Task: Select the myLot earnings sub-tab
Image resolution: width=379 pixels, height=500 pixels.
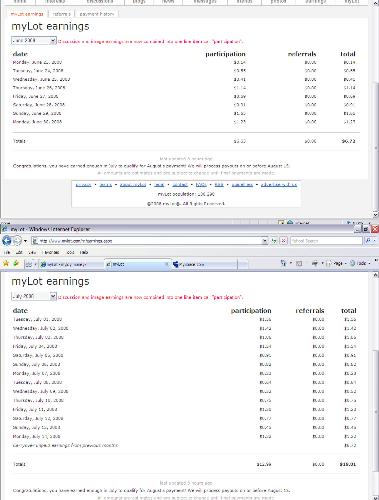Action: pos(27,14)
